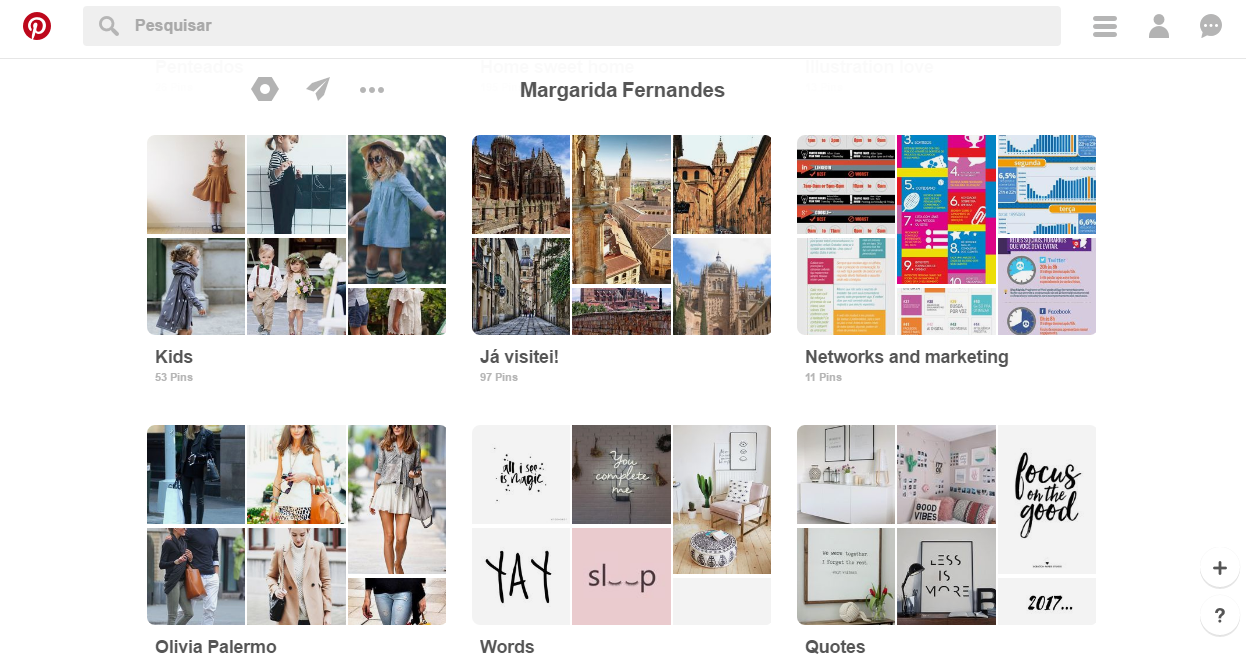The image size is (1246, 659).
Task: Open the Networks and marketing board title
Action: click(906, 357)
